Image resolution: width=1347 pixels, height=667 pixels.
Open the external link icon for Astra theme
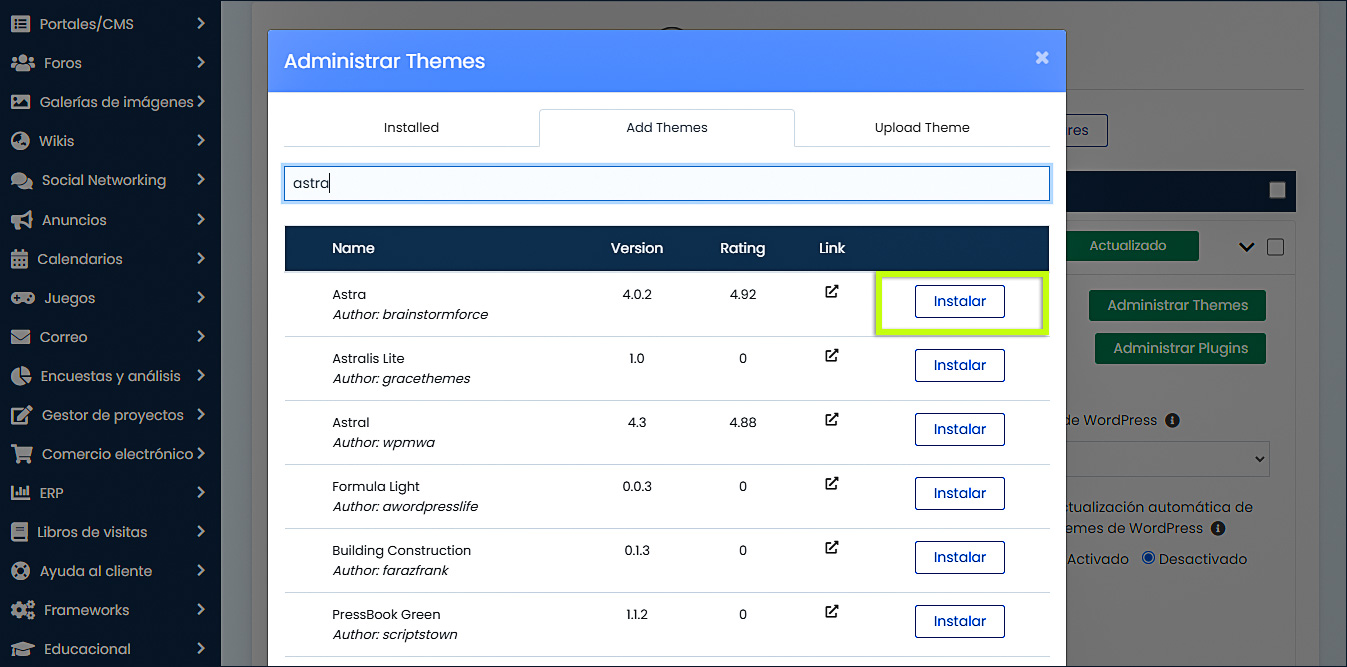click(x=831, y=291)
